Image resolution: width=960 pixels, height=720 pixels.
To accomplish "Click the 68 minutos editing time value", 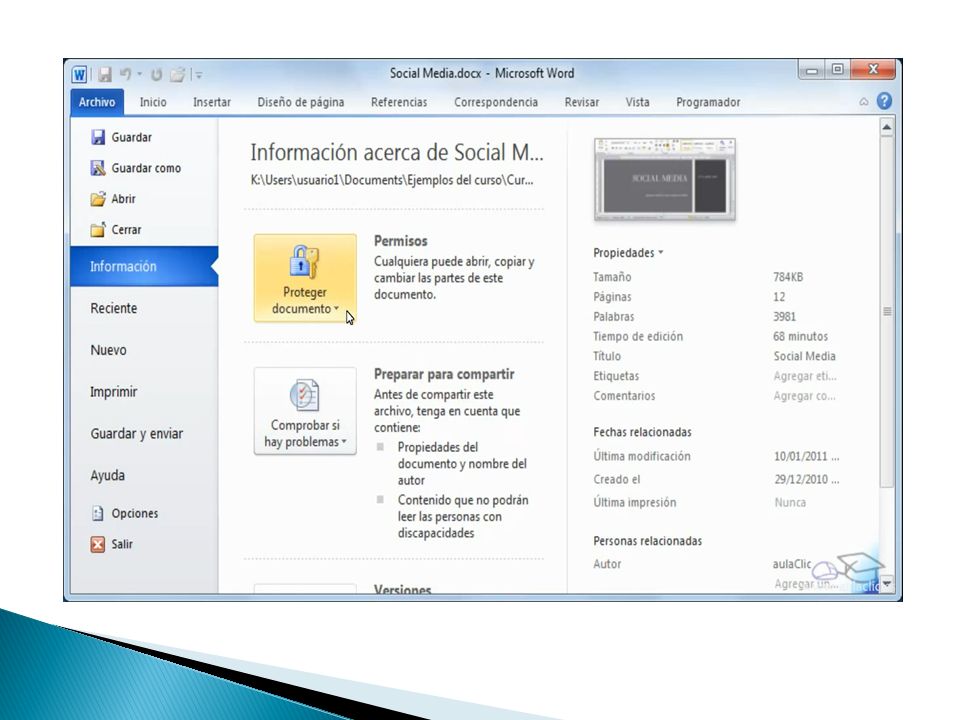I will point(800,336).
